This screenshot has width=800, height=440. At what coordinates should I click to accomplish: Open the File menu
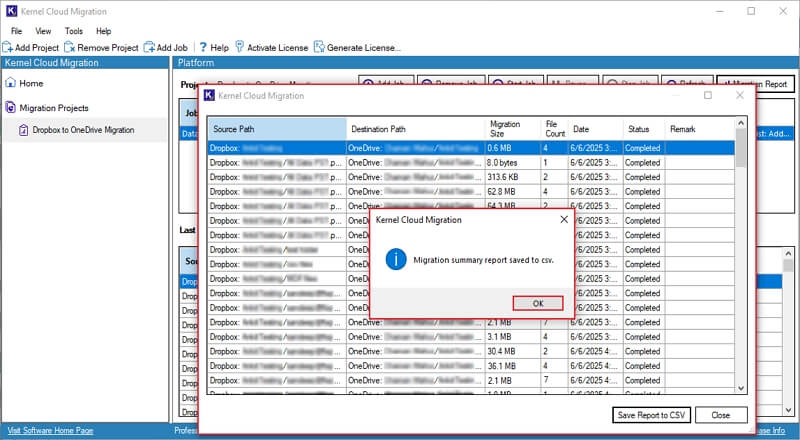point(16,31)
